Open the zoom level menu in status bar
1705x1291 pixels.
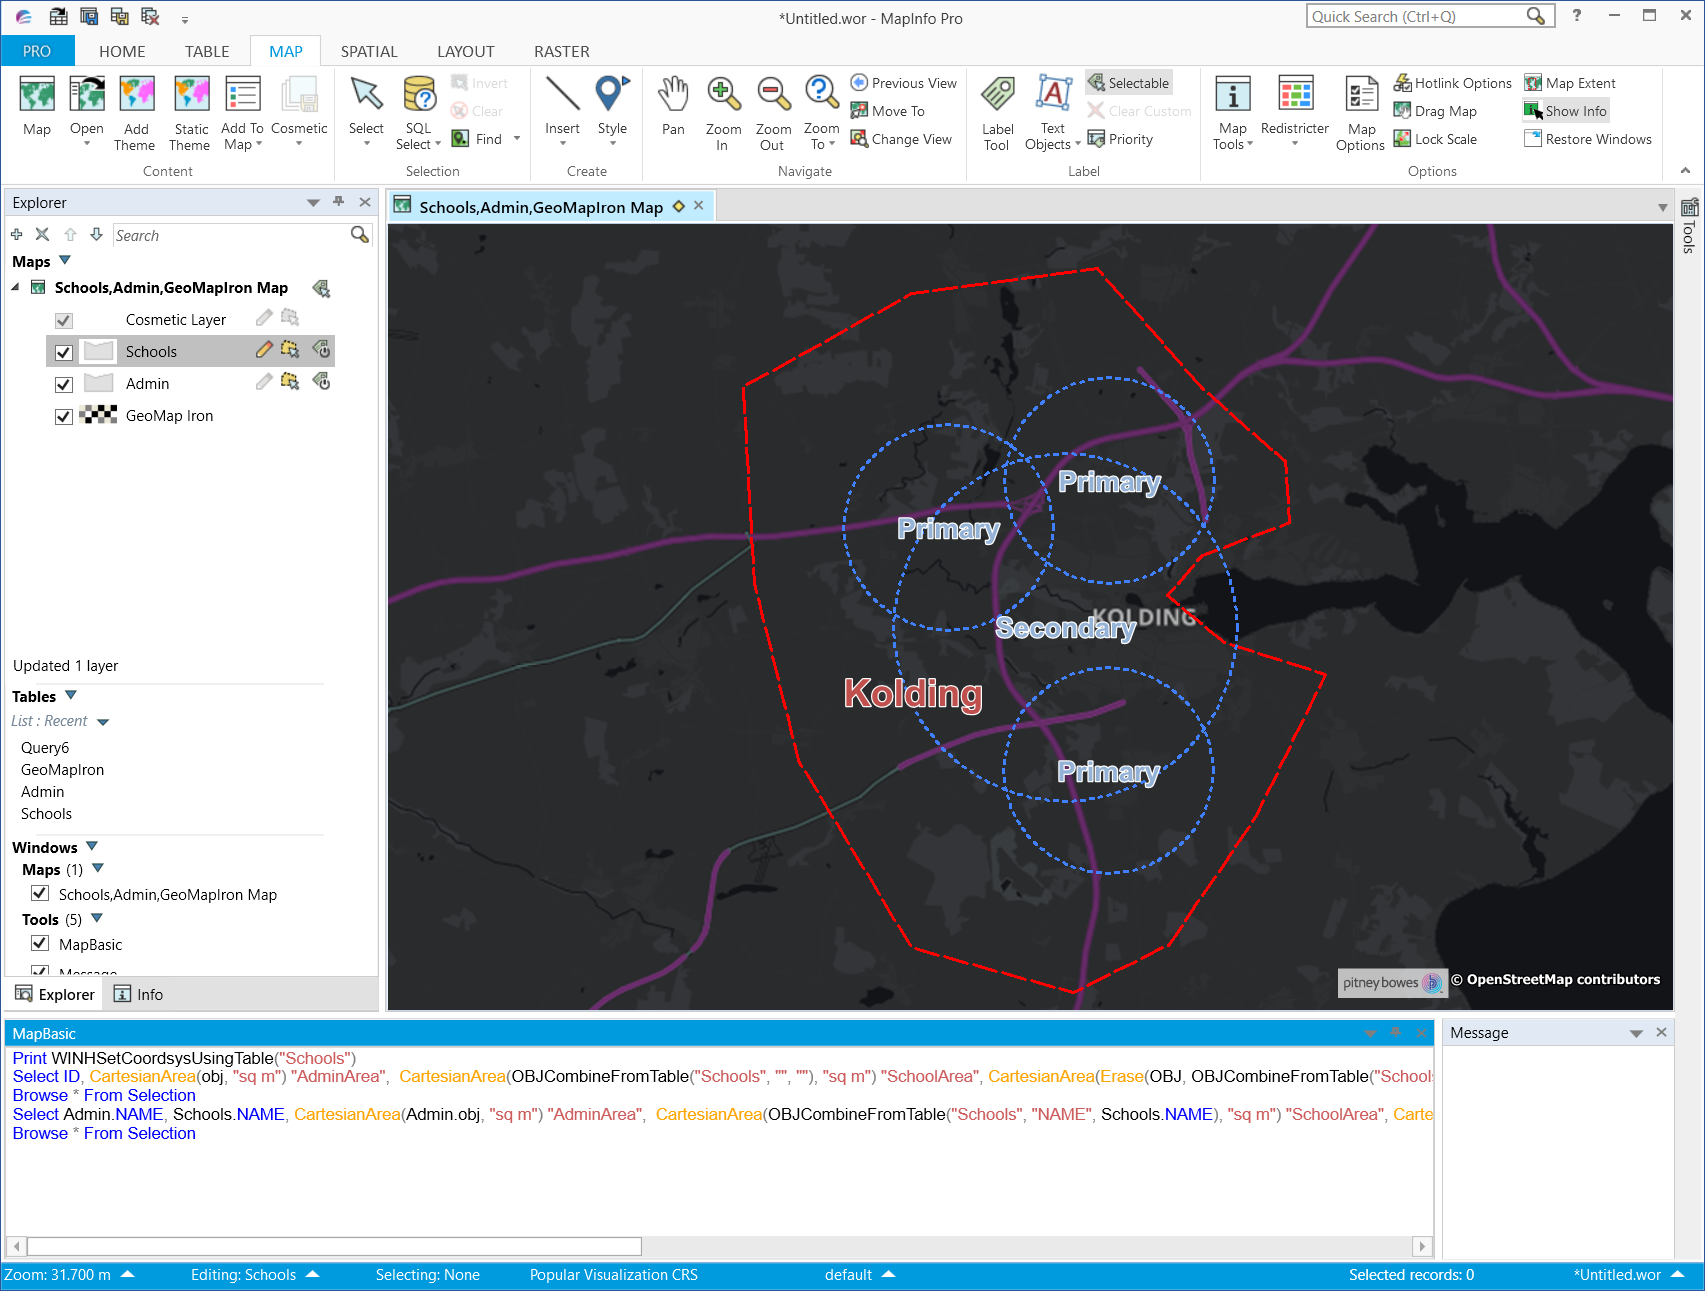click(x=128, y=1274)
